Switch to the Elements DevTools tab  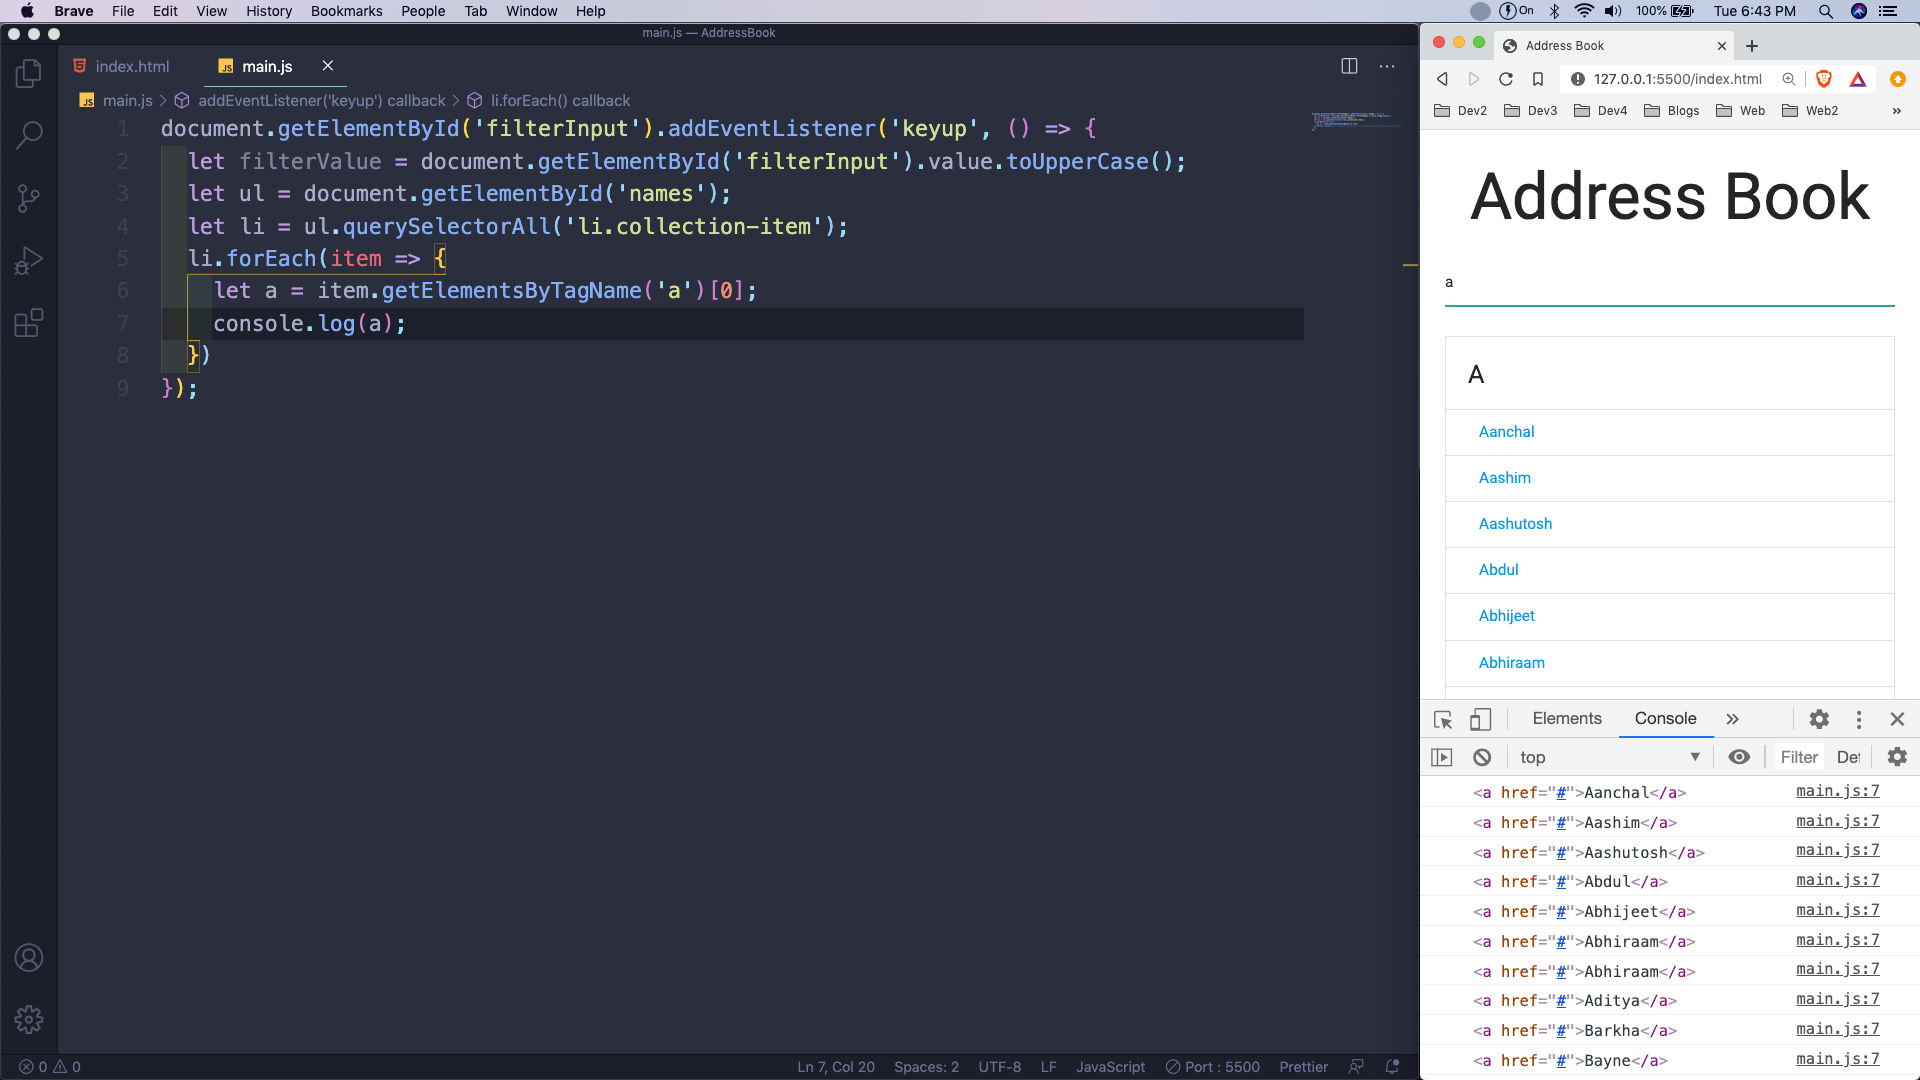pos(1567,719)
